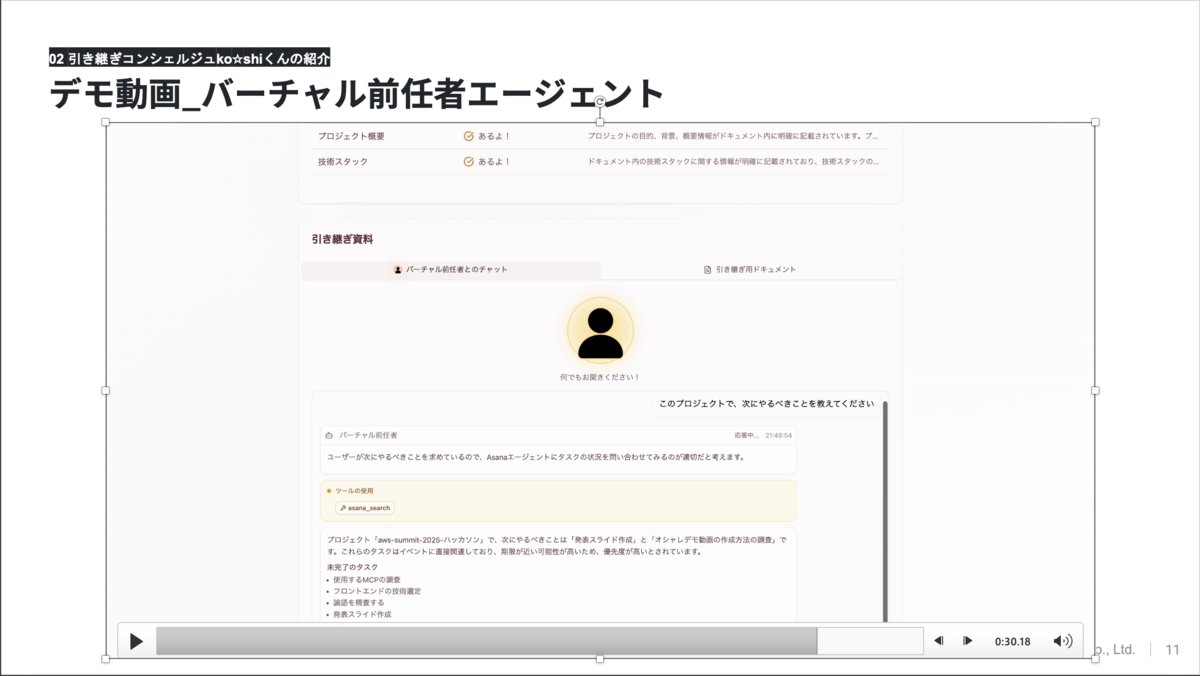Viewport: 1200px width, 676px height.
Task: Click slide page number 11
Action: click(x=1173, y=649)
